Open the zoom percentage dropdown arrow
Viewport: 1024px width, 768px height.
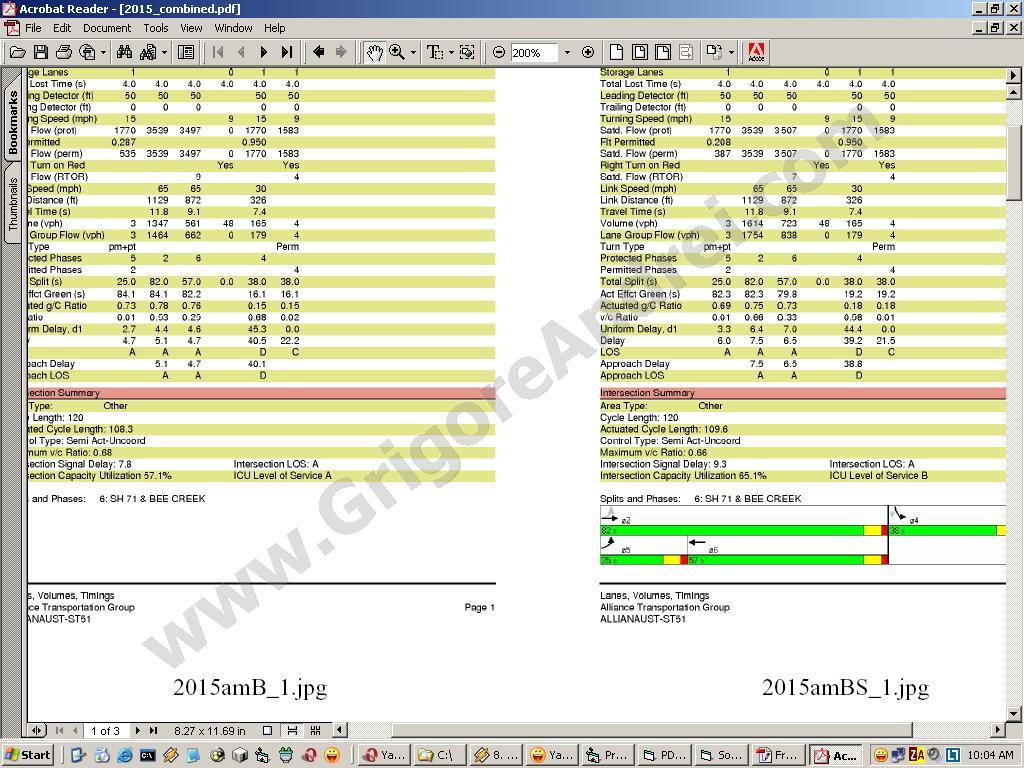567,52
